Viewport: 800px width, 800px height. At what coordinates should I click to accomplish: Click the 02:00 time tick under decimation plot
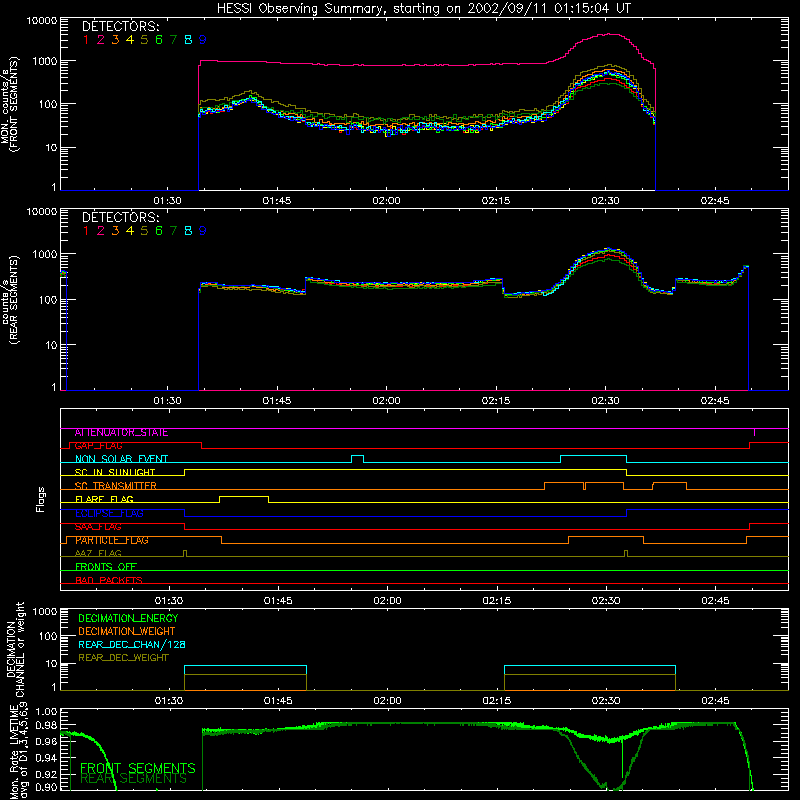pyautogui.click(x=387, y=701)
